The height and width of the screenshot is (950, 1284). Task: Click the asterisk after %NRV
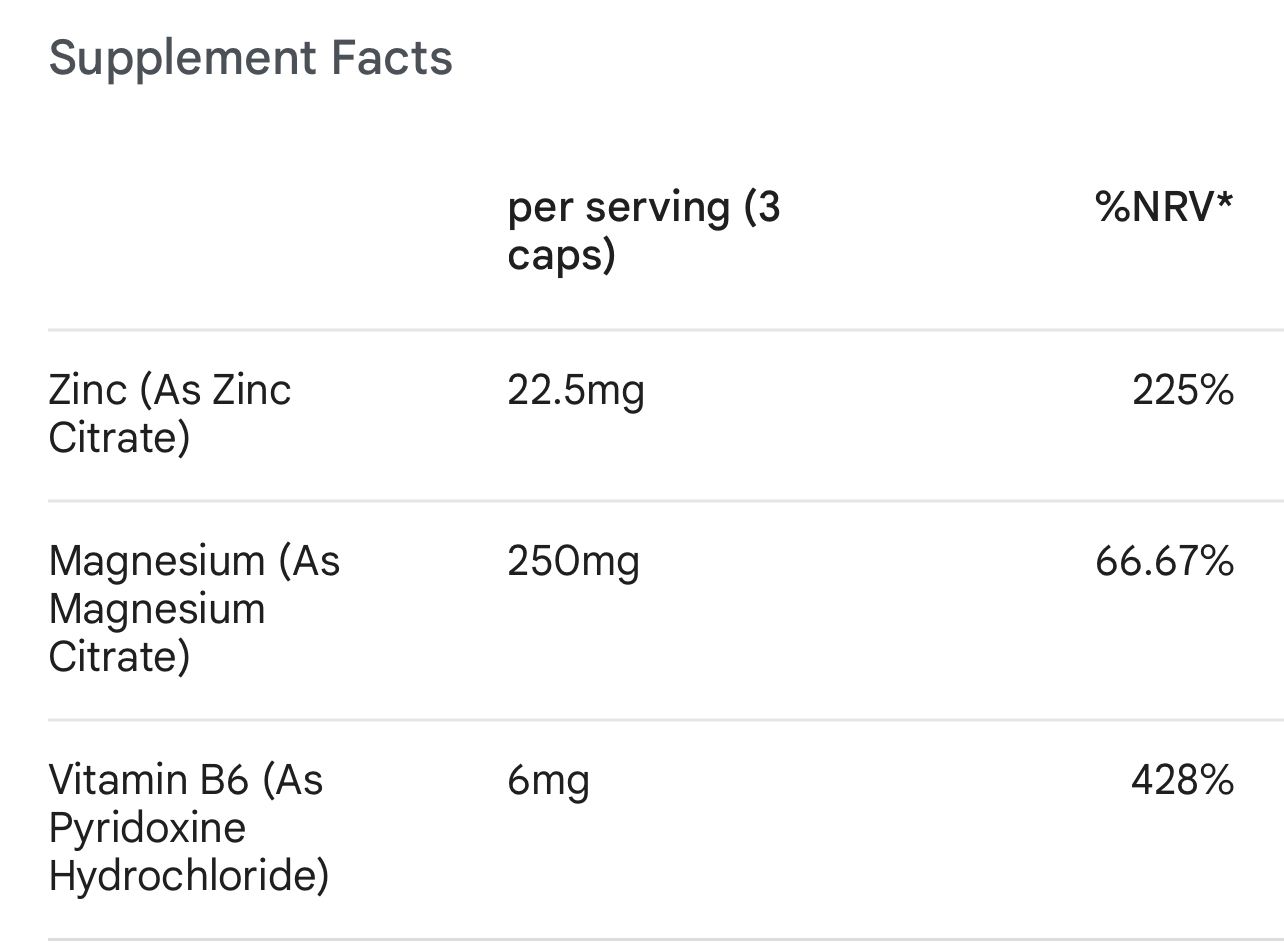coord(1224,202)
